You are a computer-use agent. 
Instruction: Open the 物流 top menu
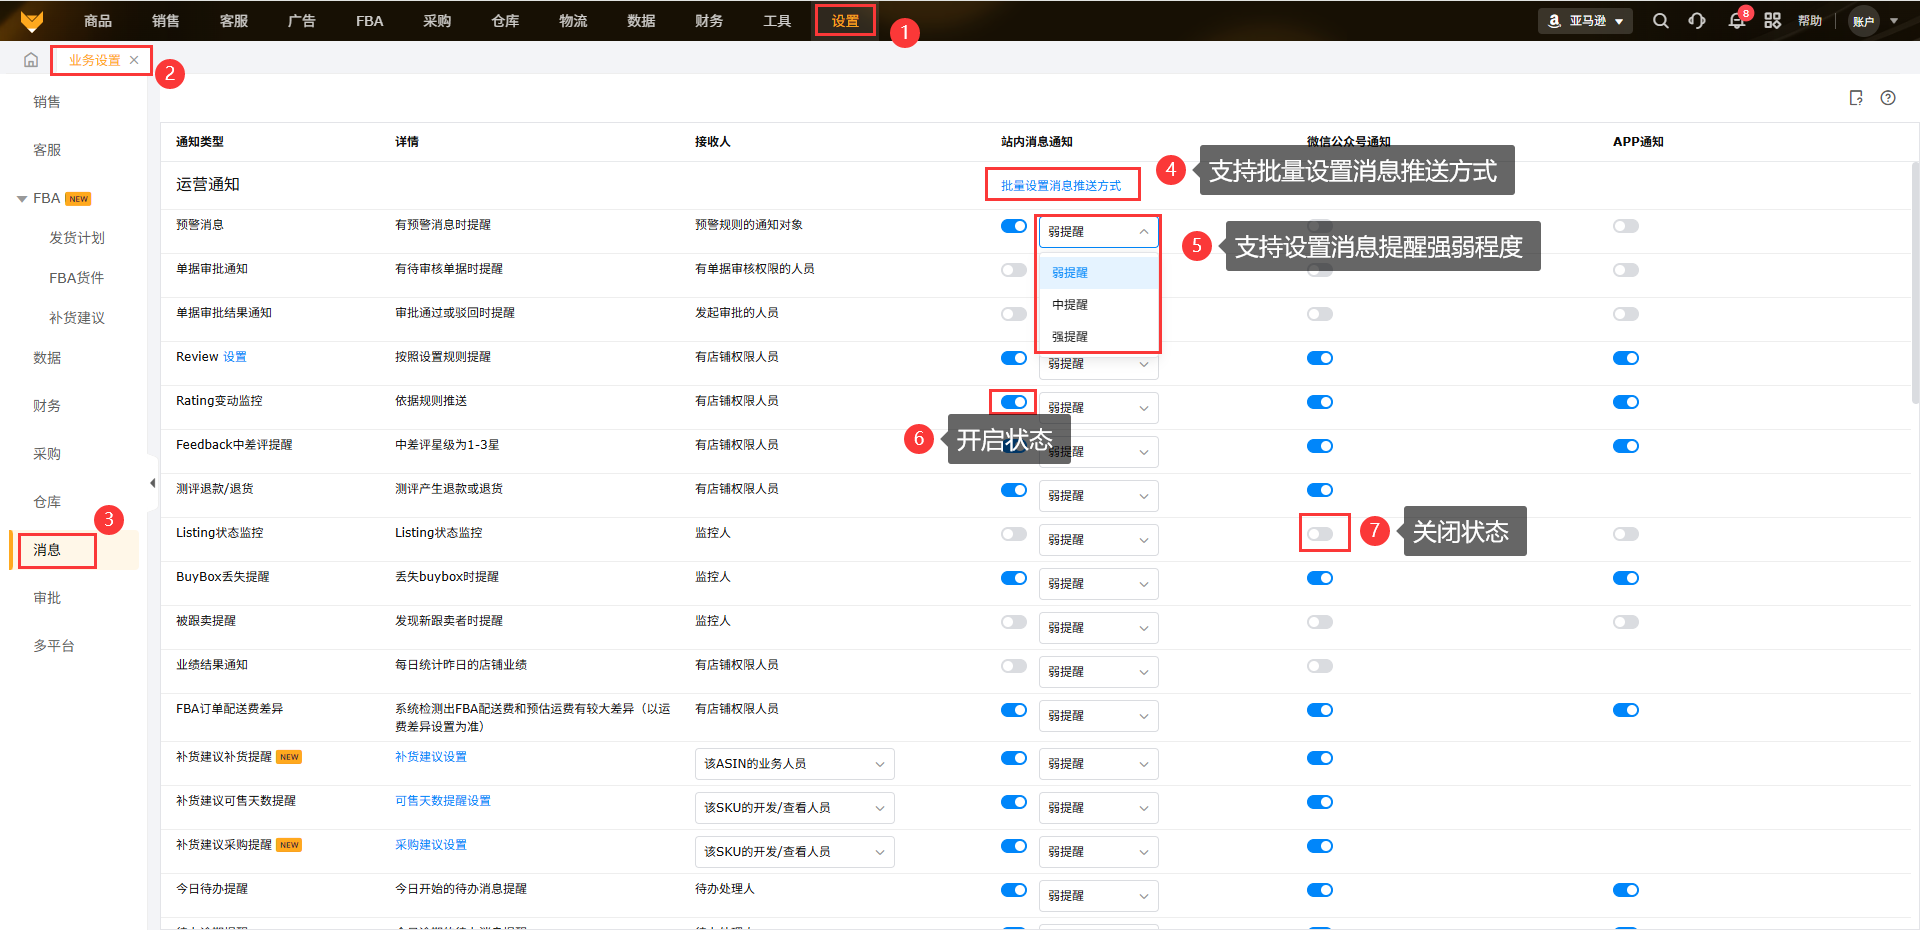click(x=573, y=21)
